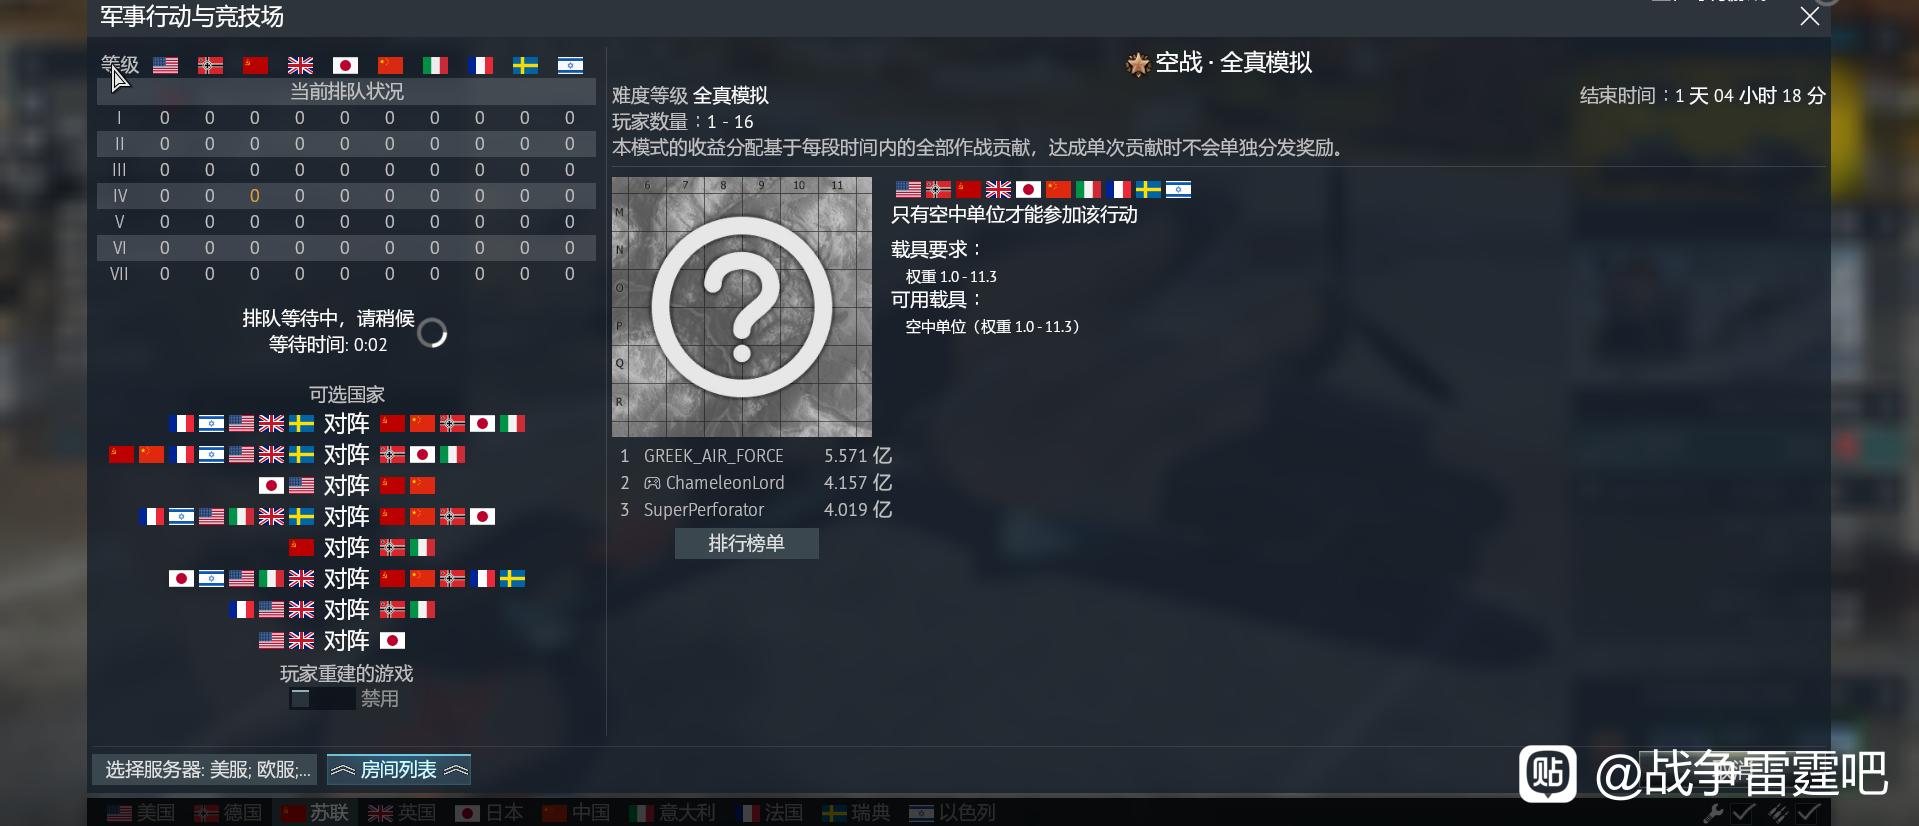
Task: Expand the 房间列表 room list
Action: point(399,769)
